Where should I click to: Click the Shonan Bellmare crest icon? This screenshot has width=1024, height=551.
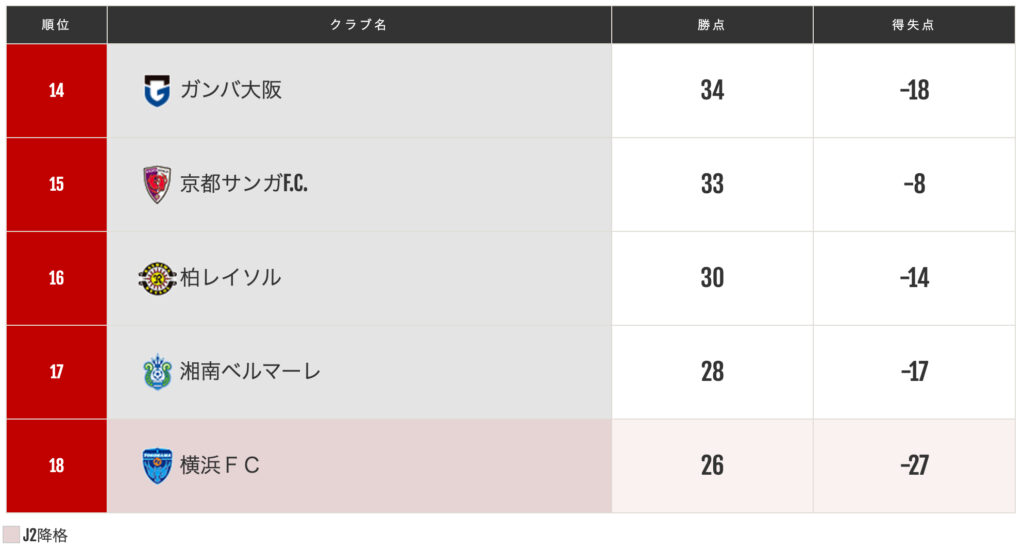[x=157, y=372]
